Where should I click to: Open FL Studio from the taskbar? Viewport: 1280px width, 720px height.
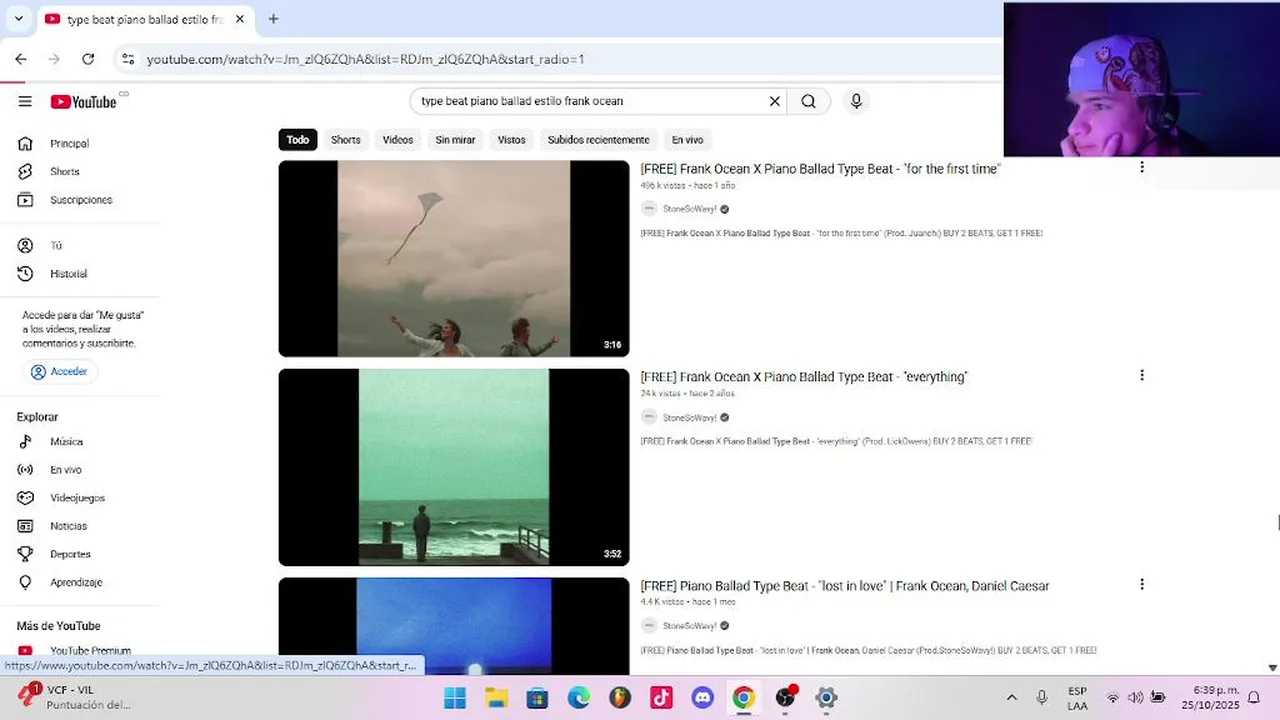620,697
